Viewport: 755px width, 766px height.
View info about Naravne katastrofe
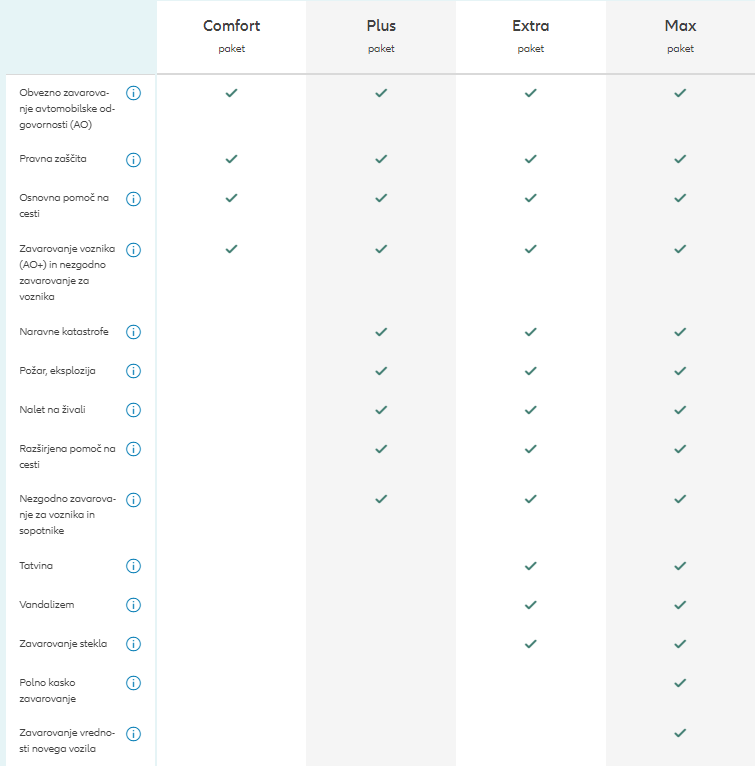point(133,332)
